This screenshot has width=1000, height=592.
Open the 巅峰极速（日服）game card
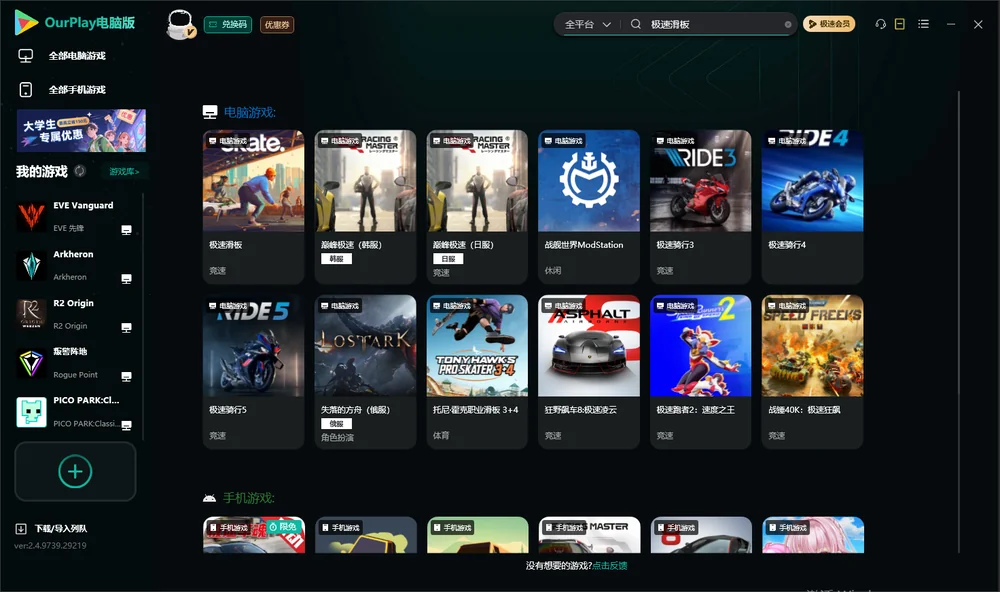pyautogui.click(x=477, y=207)
